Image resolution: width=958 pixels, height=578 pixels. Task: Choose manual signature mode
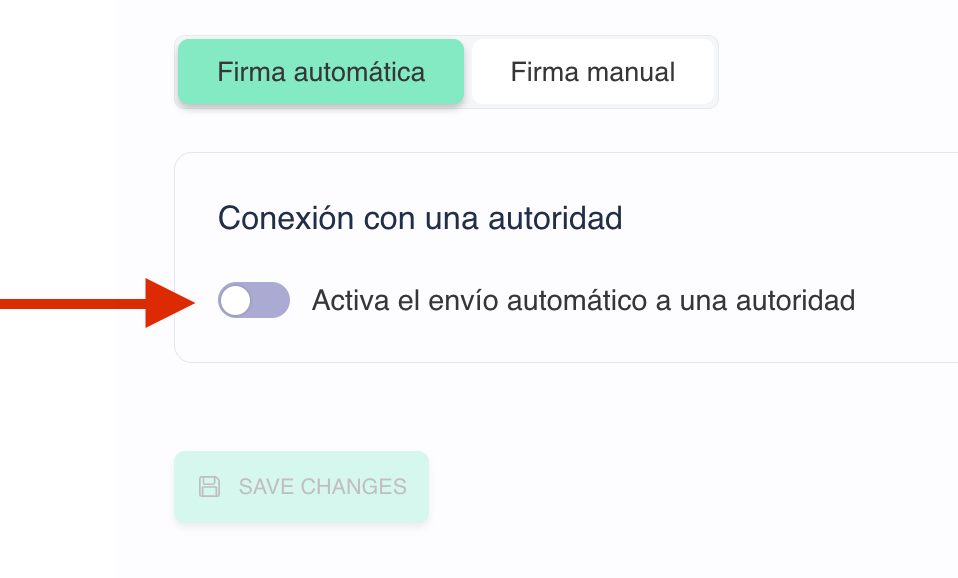pyautogui.click(x=593, y=72)
